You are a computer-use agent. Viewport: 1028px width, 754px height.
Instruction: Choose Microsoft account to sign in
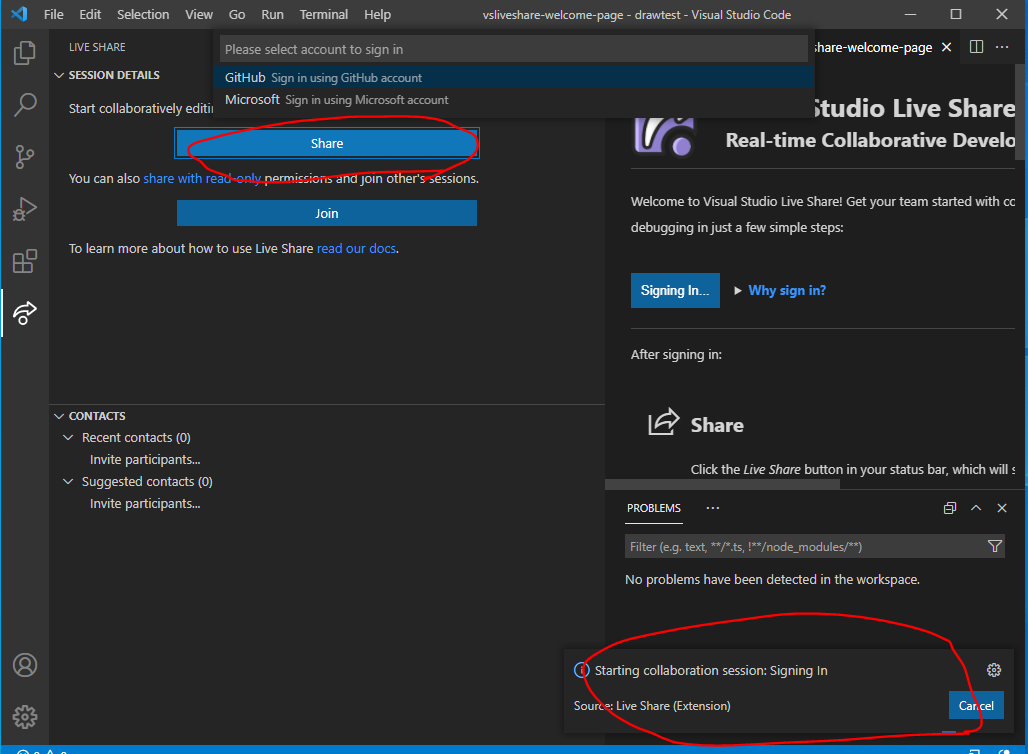click(514, 100)
